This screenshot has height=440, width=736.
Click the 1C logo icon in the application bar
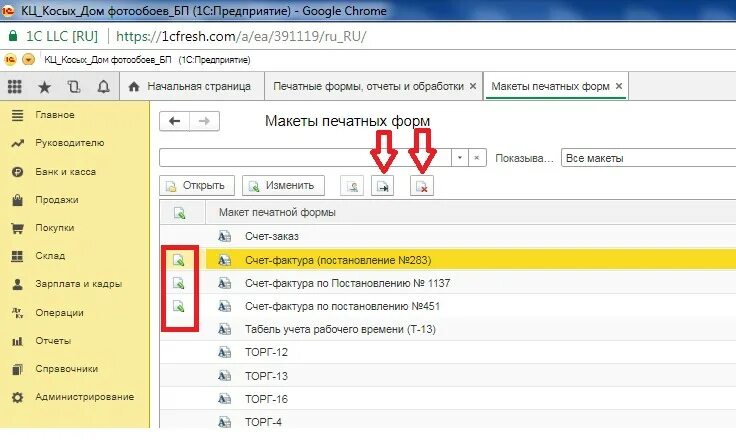pyautogui.click(x=10, y=60)
